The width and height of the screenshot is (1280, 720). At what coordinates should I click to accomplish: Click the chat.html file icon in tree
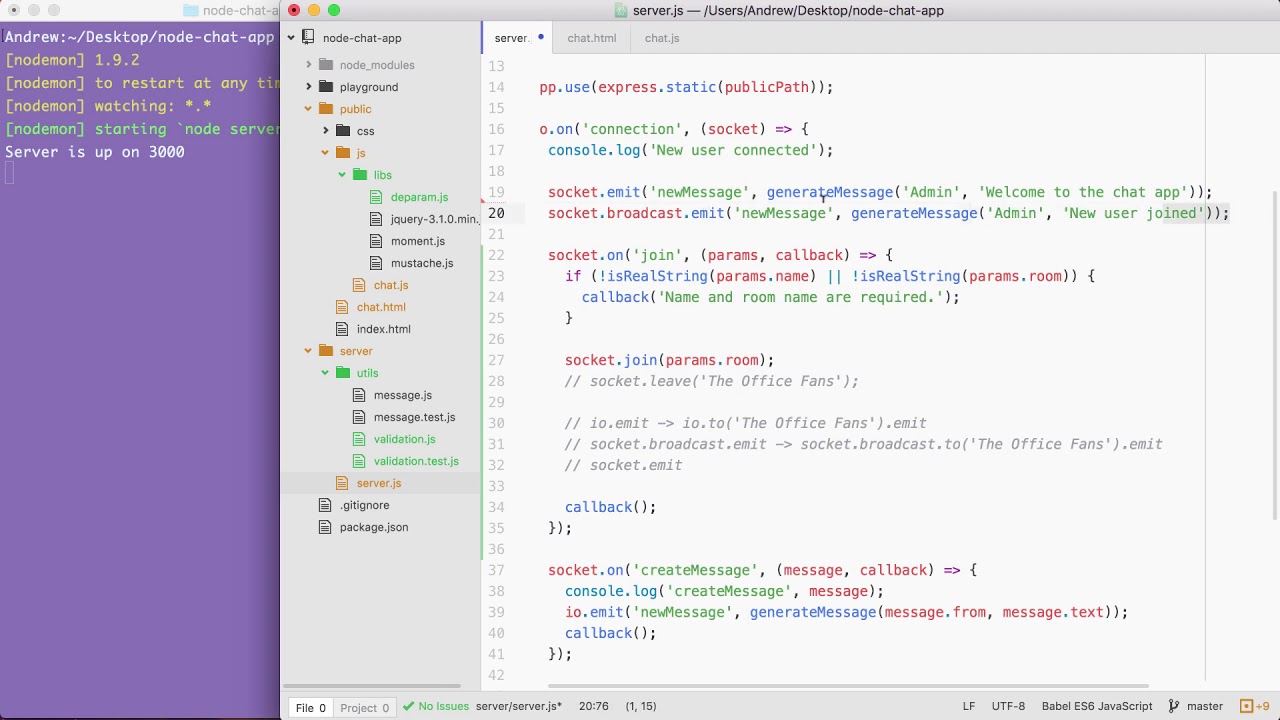(x=342, y=307)
